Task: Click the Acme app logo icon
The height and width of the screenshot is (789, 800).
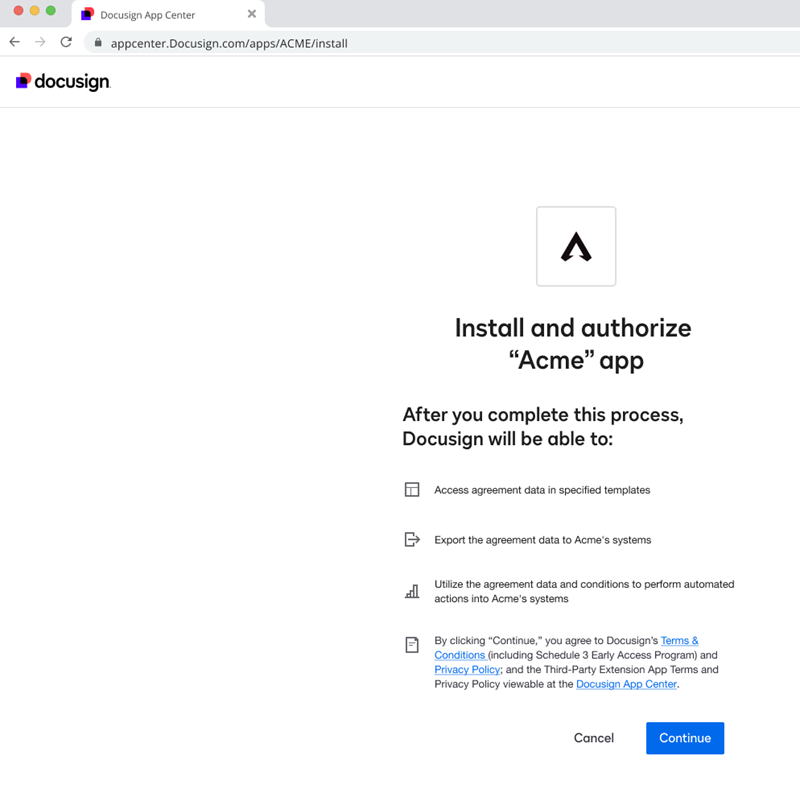Action: [x=576, y=246]
